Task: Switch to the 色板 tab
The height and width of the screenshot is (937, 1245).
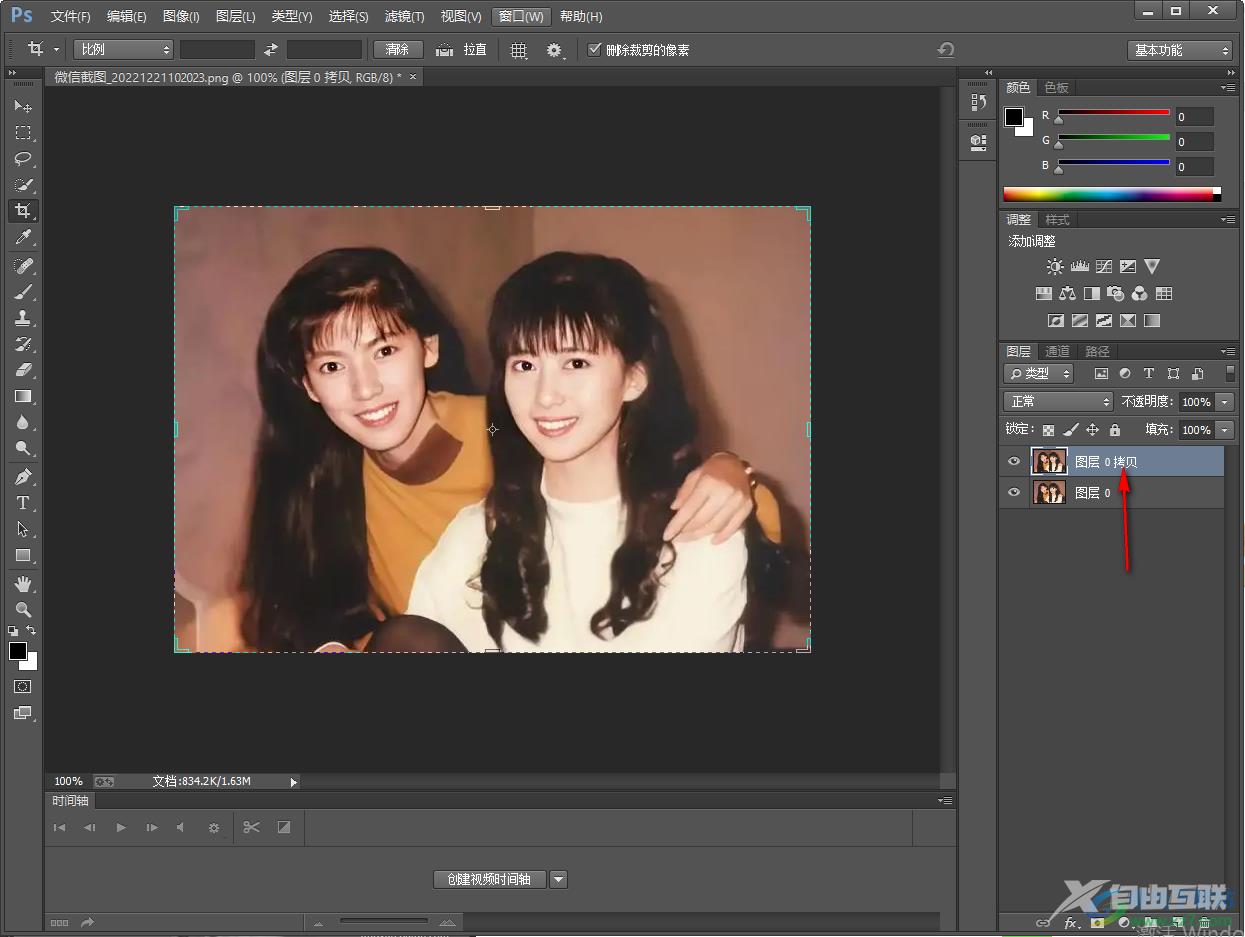Action: tap(1056, 87)
